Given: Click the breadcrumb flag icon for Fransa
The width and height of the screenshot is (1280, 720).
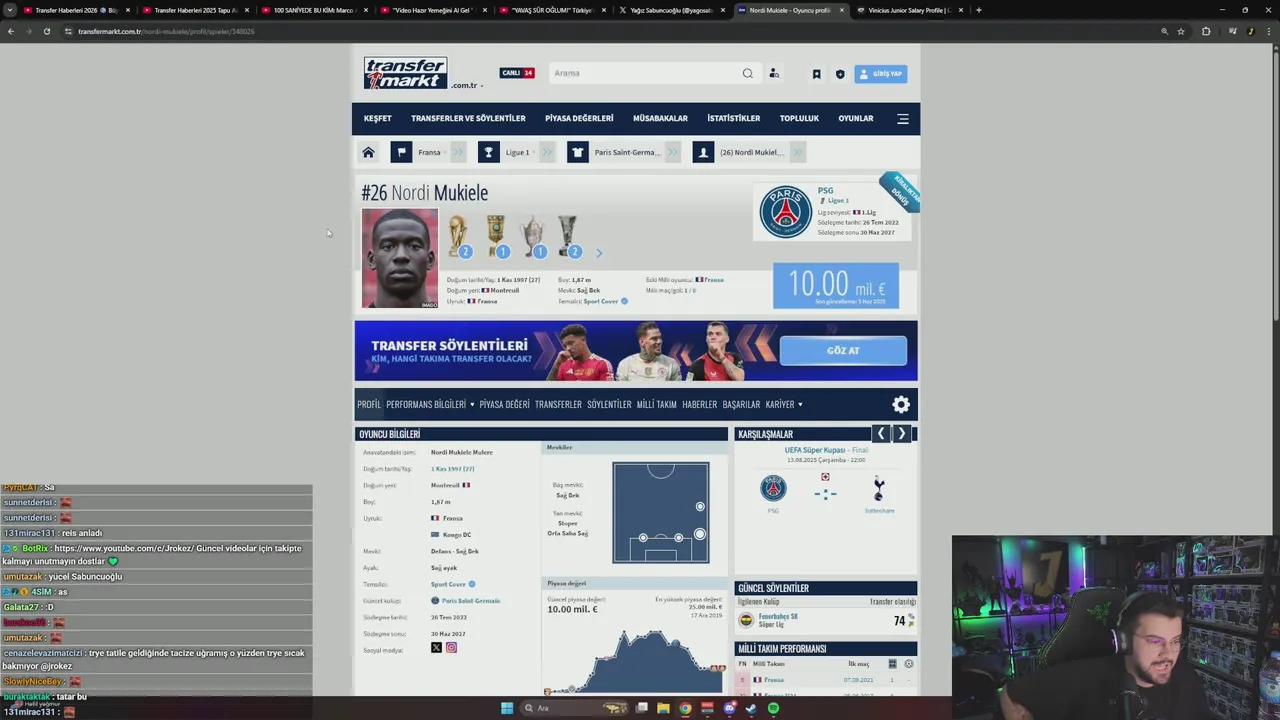Looking at the screenshot, I should click(401, 152).
